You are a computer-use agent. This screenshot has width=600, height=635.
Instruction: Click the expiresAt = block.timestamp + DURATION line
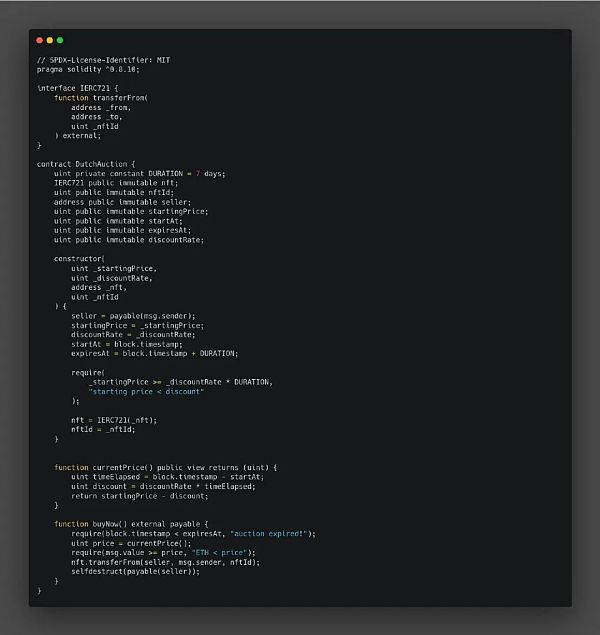click(155, 353)
